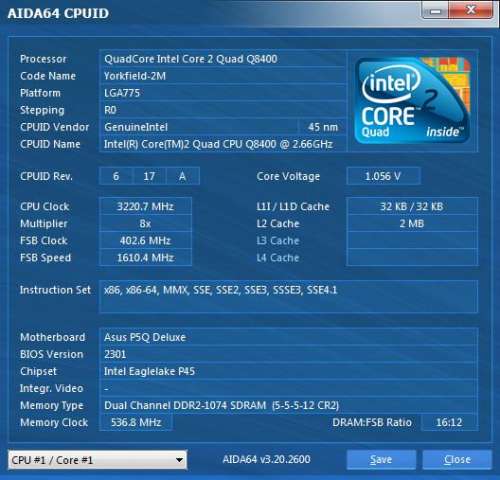Click the 3220.7 MHz CPU clock value
The width and height of the screenshot is (500, 480).
(x=145, y=206)
